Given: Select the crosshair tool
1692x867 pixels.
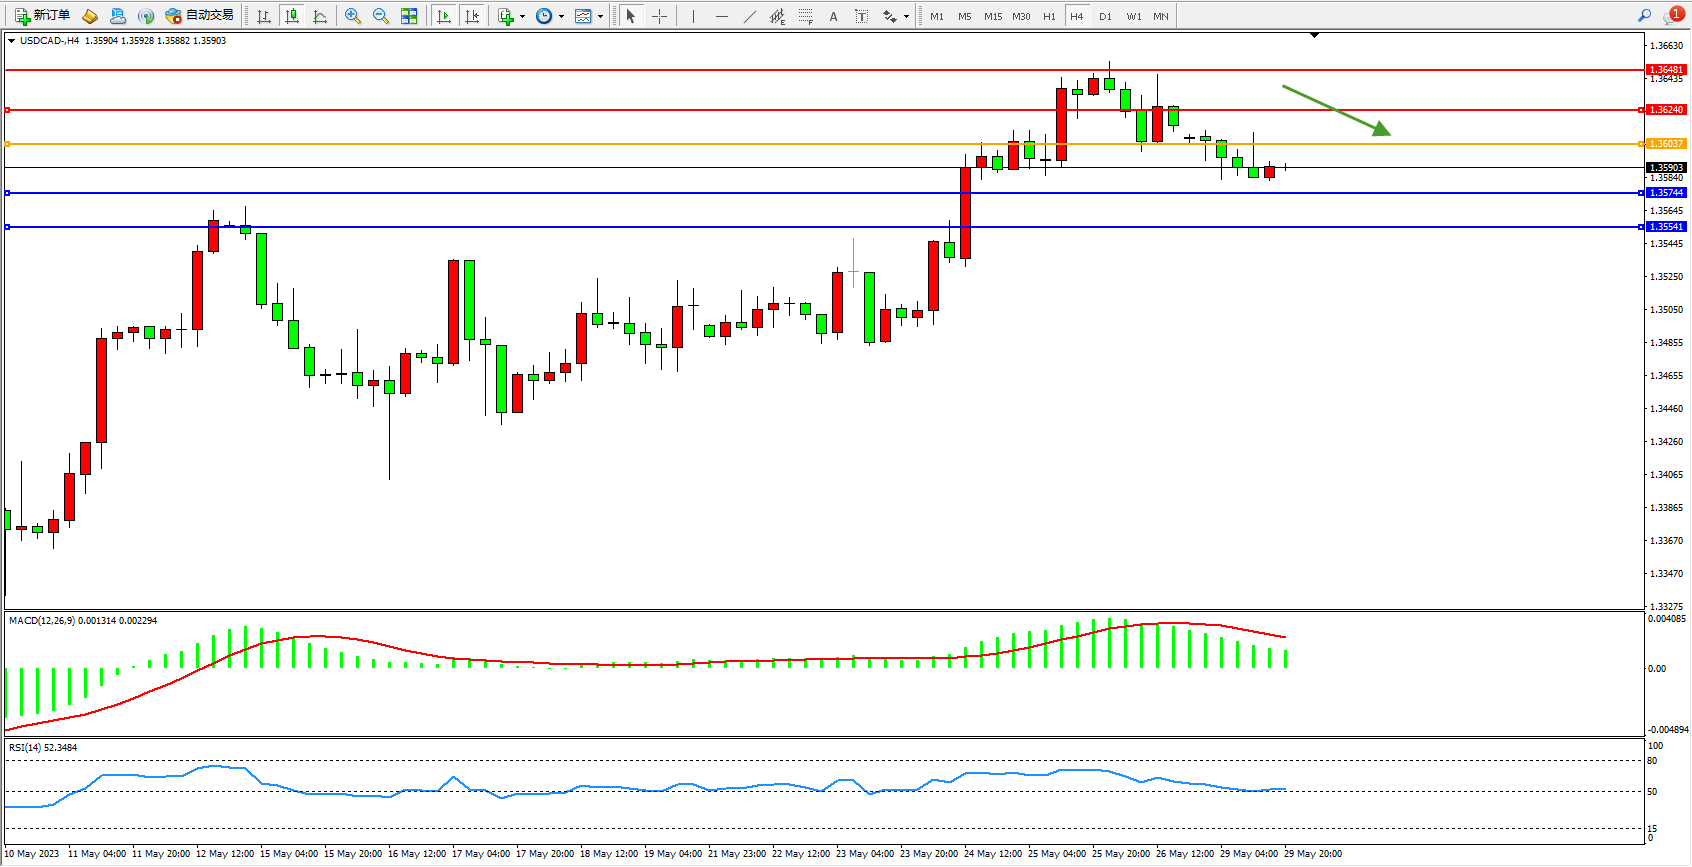Looking at the screenshot, I should tap(659, 16).
